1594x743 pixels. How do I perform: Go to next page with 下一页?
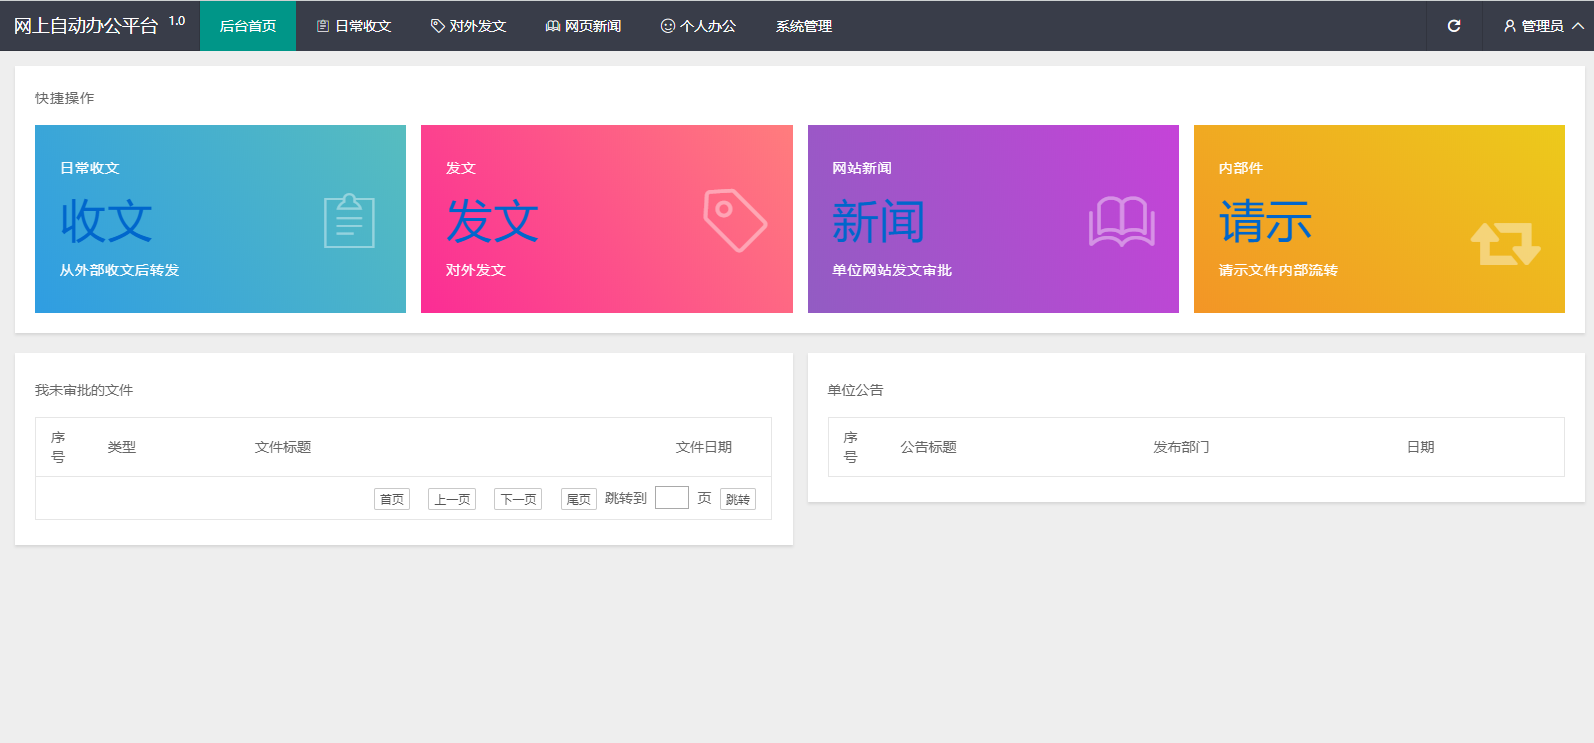[518, 499]
